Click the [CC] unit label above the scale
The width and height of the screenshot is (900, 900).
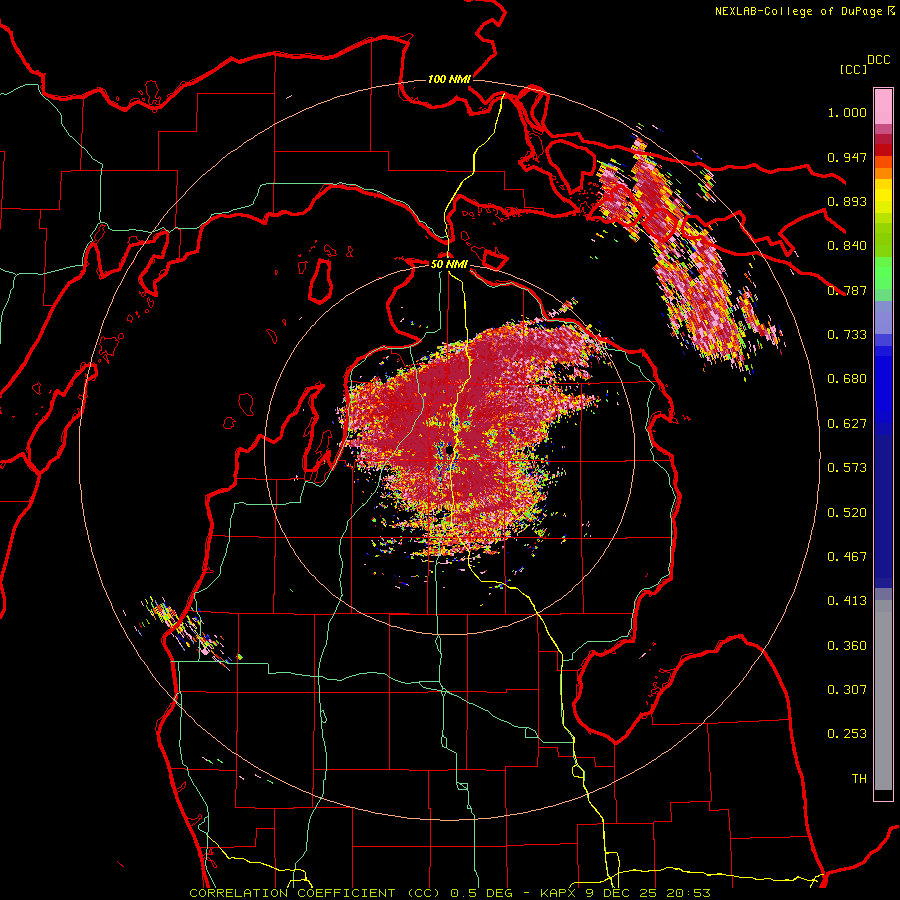click(853, 69)
